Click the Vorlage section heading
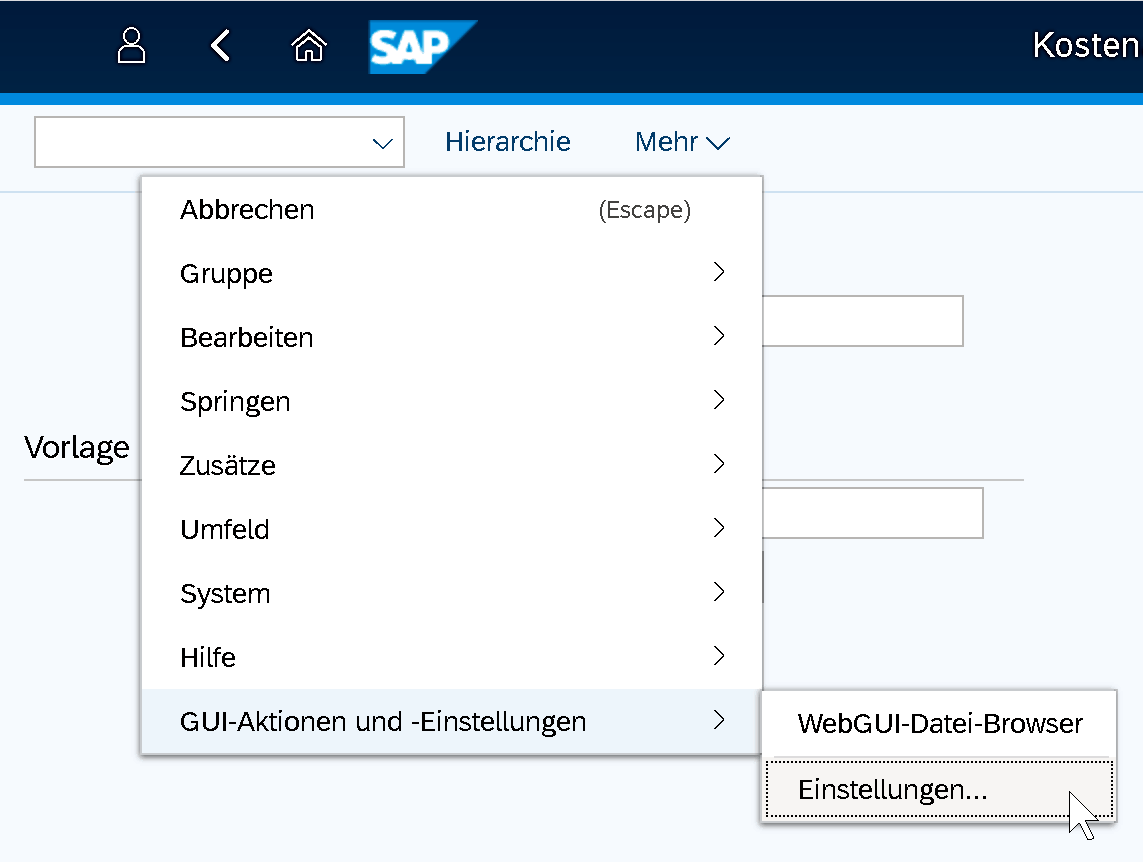 pyautogui.click(x=77, y=447)
